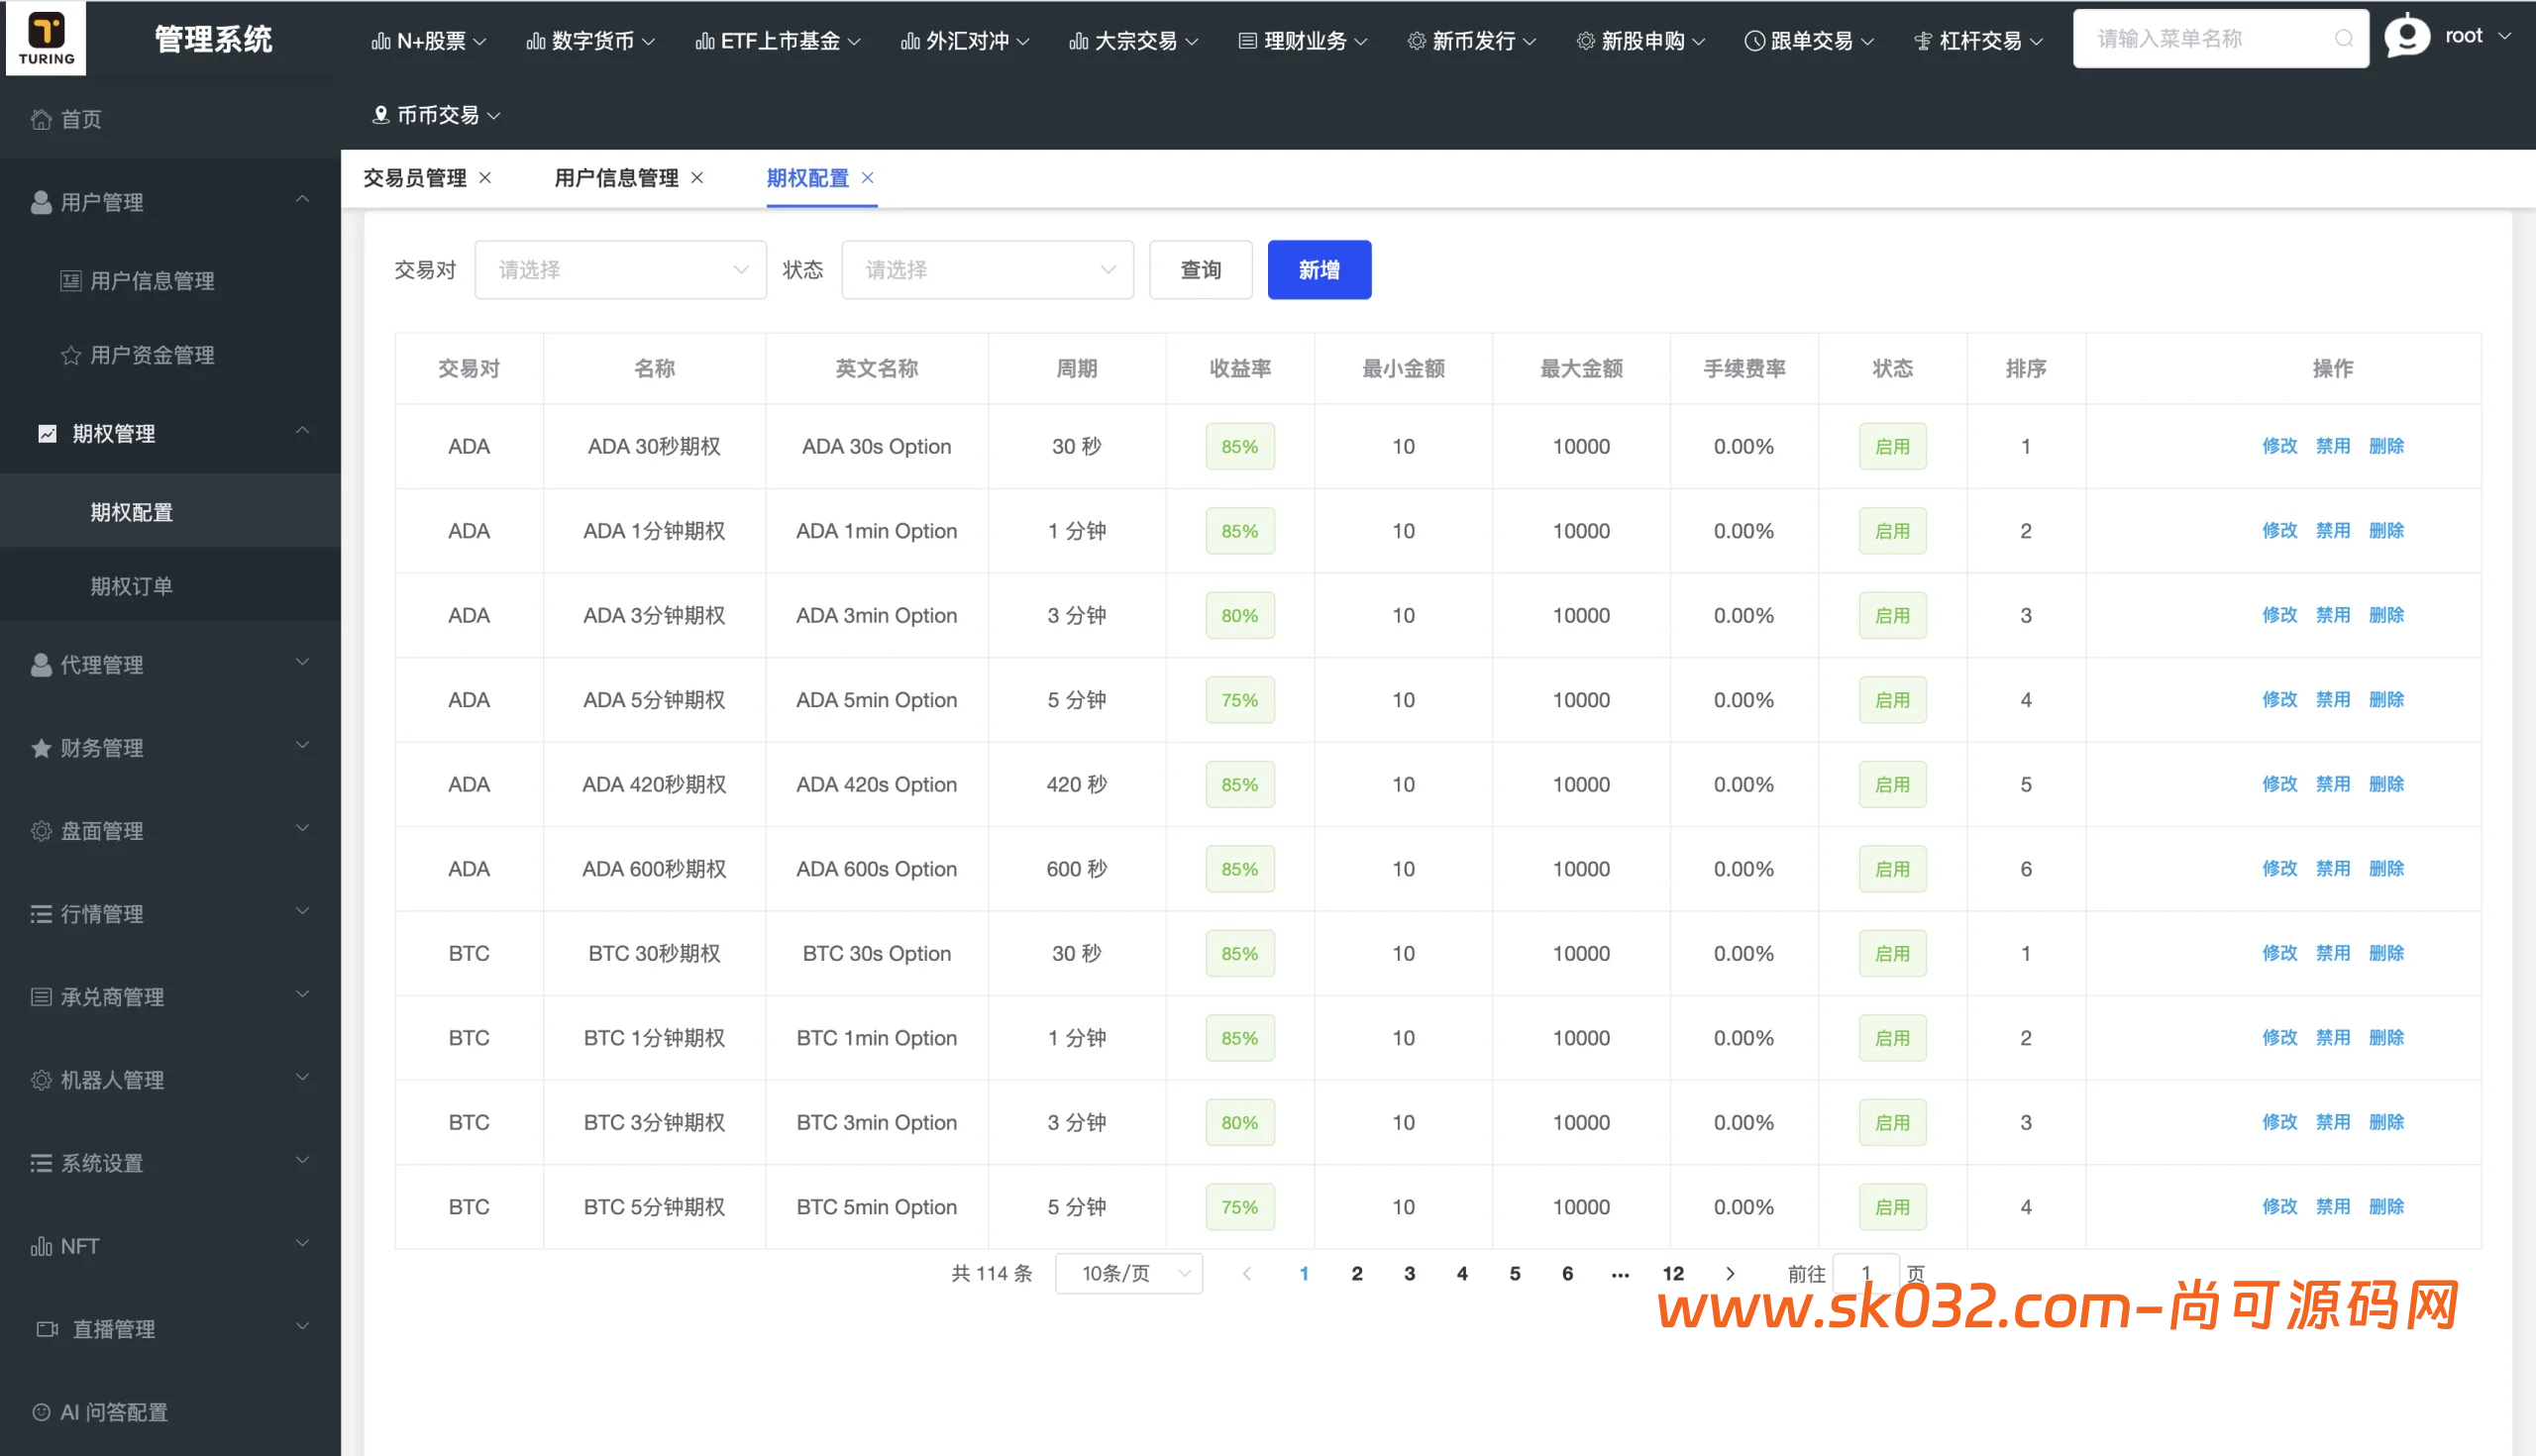The width and height of the screenshot is (2536, 1456).
Task: Navigate to page 2 in pagination
Action: [1357, 1273]
